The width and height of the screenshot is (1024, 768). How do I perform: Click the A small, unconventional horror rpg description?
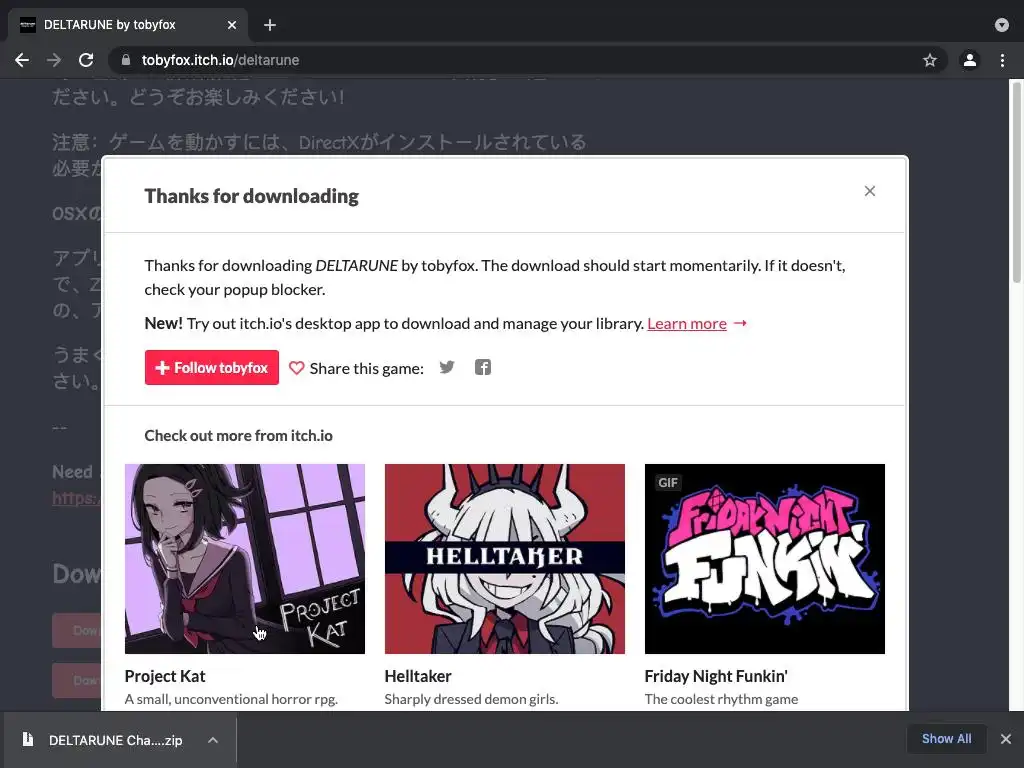coord(231,699)
